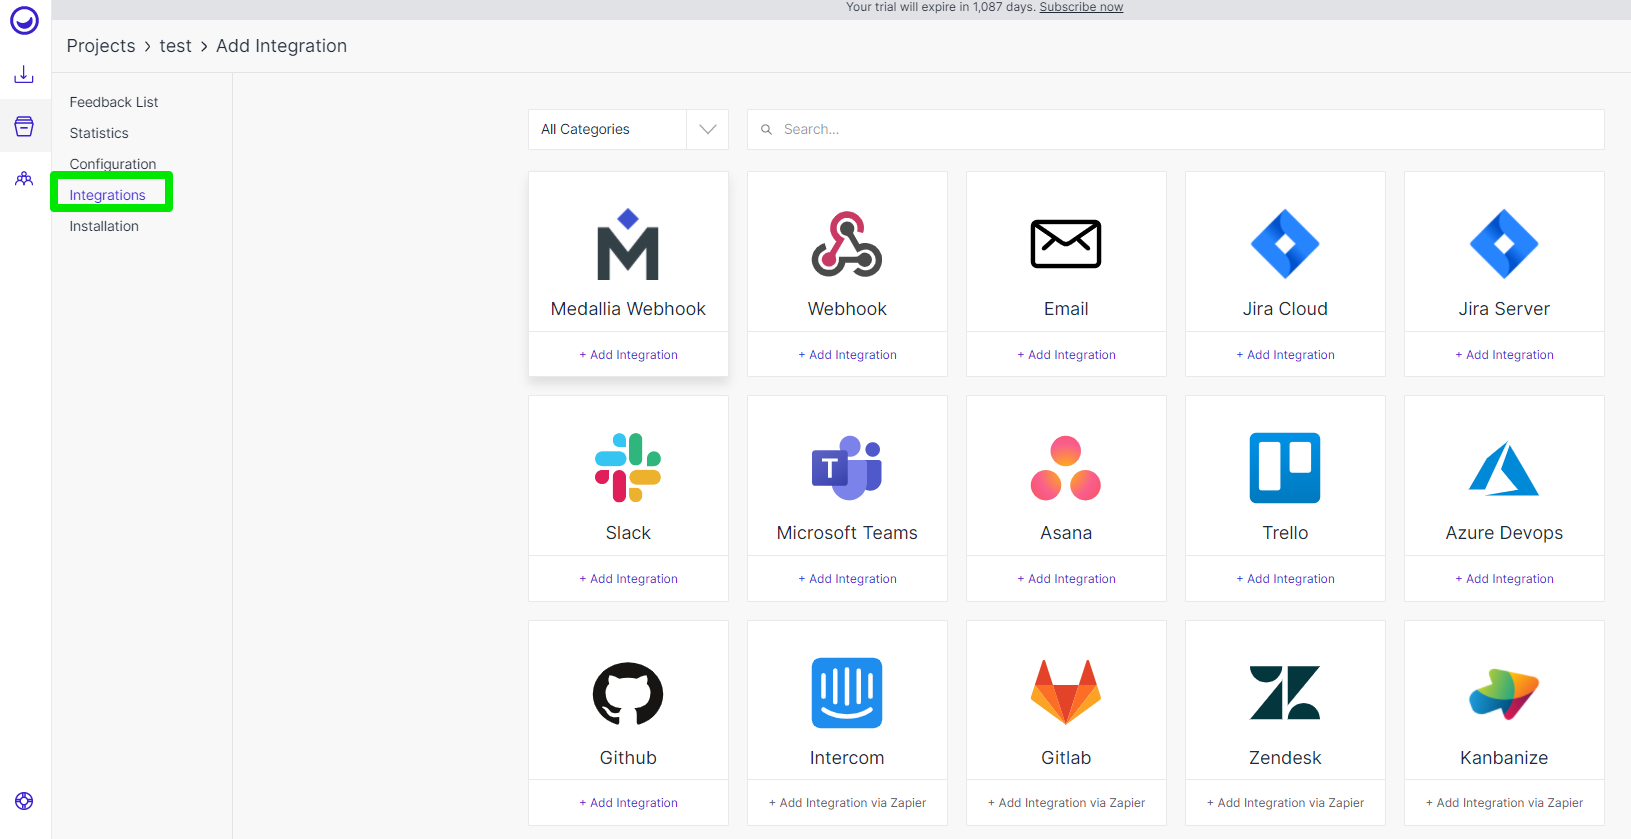Add Kanbanize integration via Zapier
1631x839 pixels.
click(x=1504, y=803)
